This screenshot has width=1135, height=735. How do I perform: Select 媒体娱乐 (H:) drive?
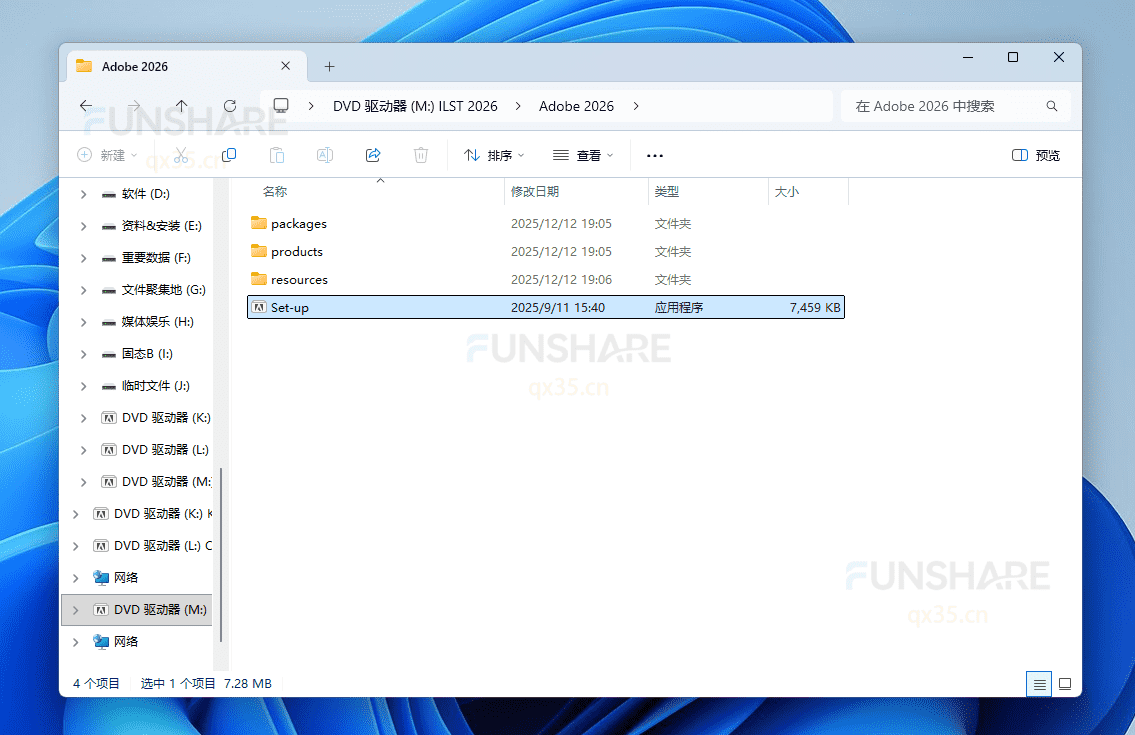(157, 322)
